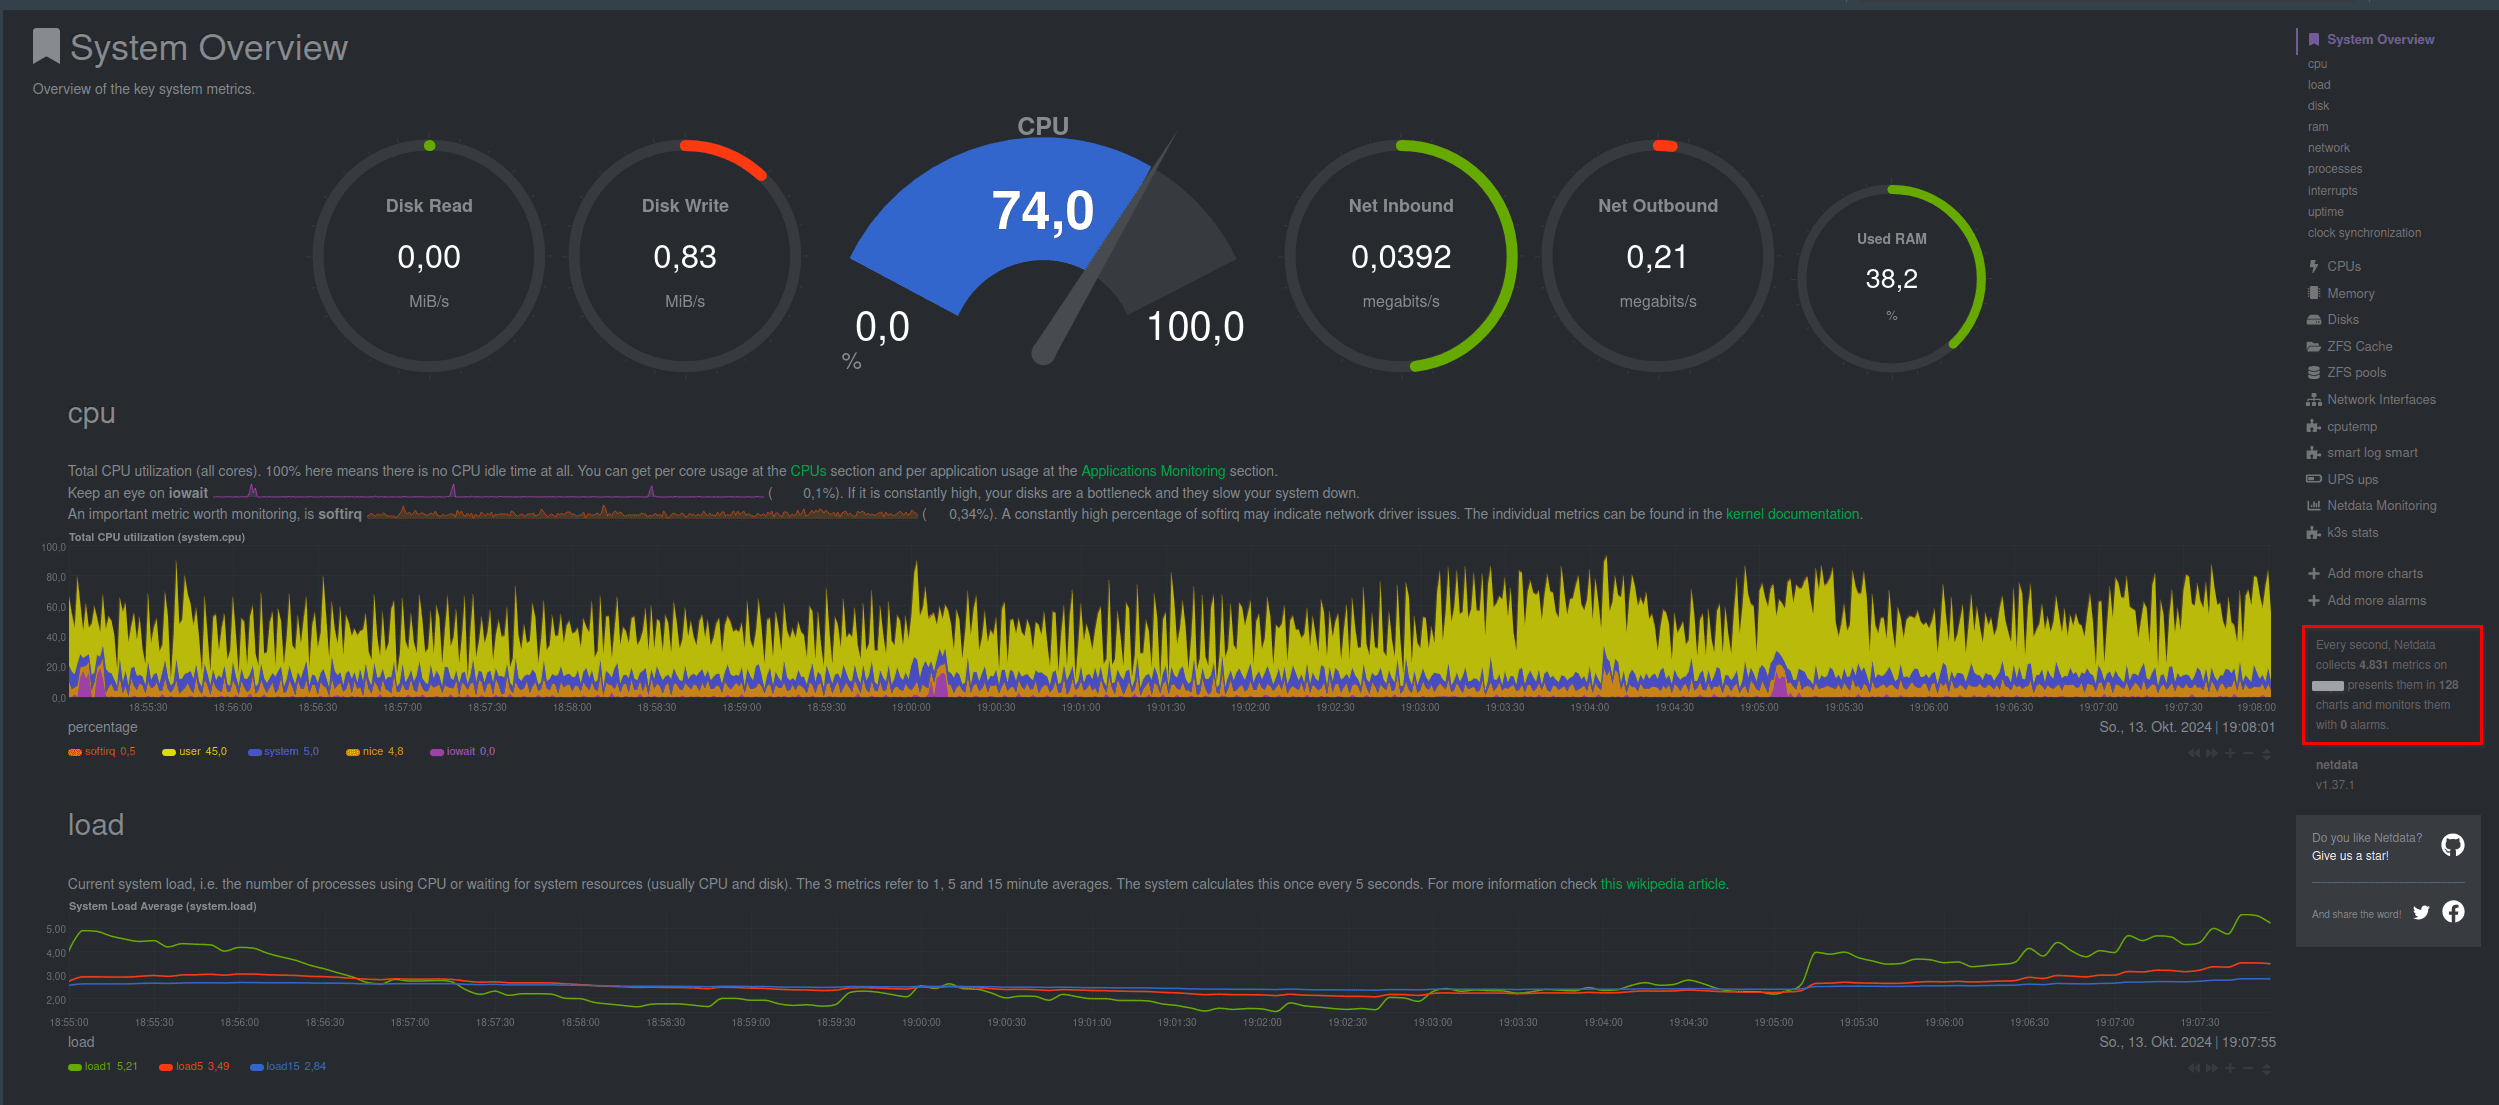
Task: Click the resize handle under load chart
Action: 2266,1068
